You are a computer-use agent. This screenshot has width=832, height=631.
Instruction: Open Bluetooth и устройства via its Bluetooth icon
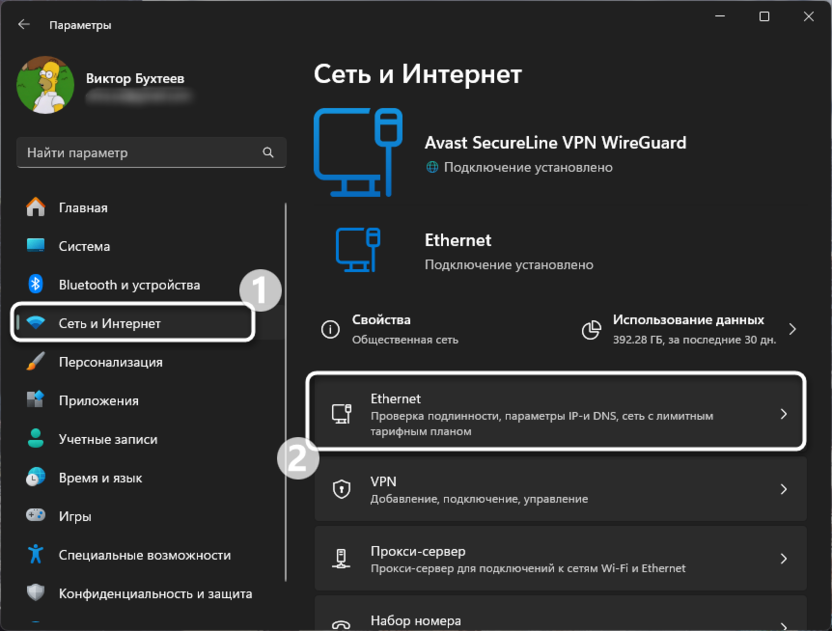coord(35,284)
